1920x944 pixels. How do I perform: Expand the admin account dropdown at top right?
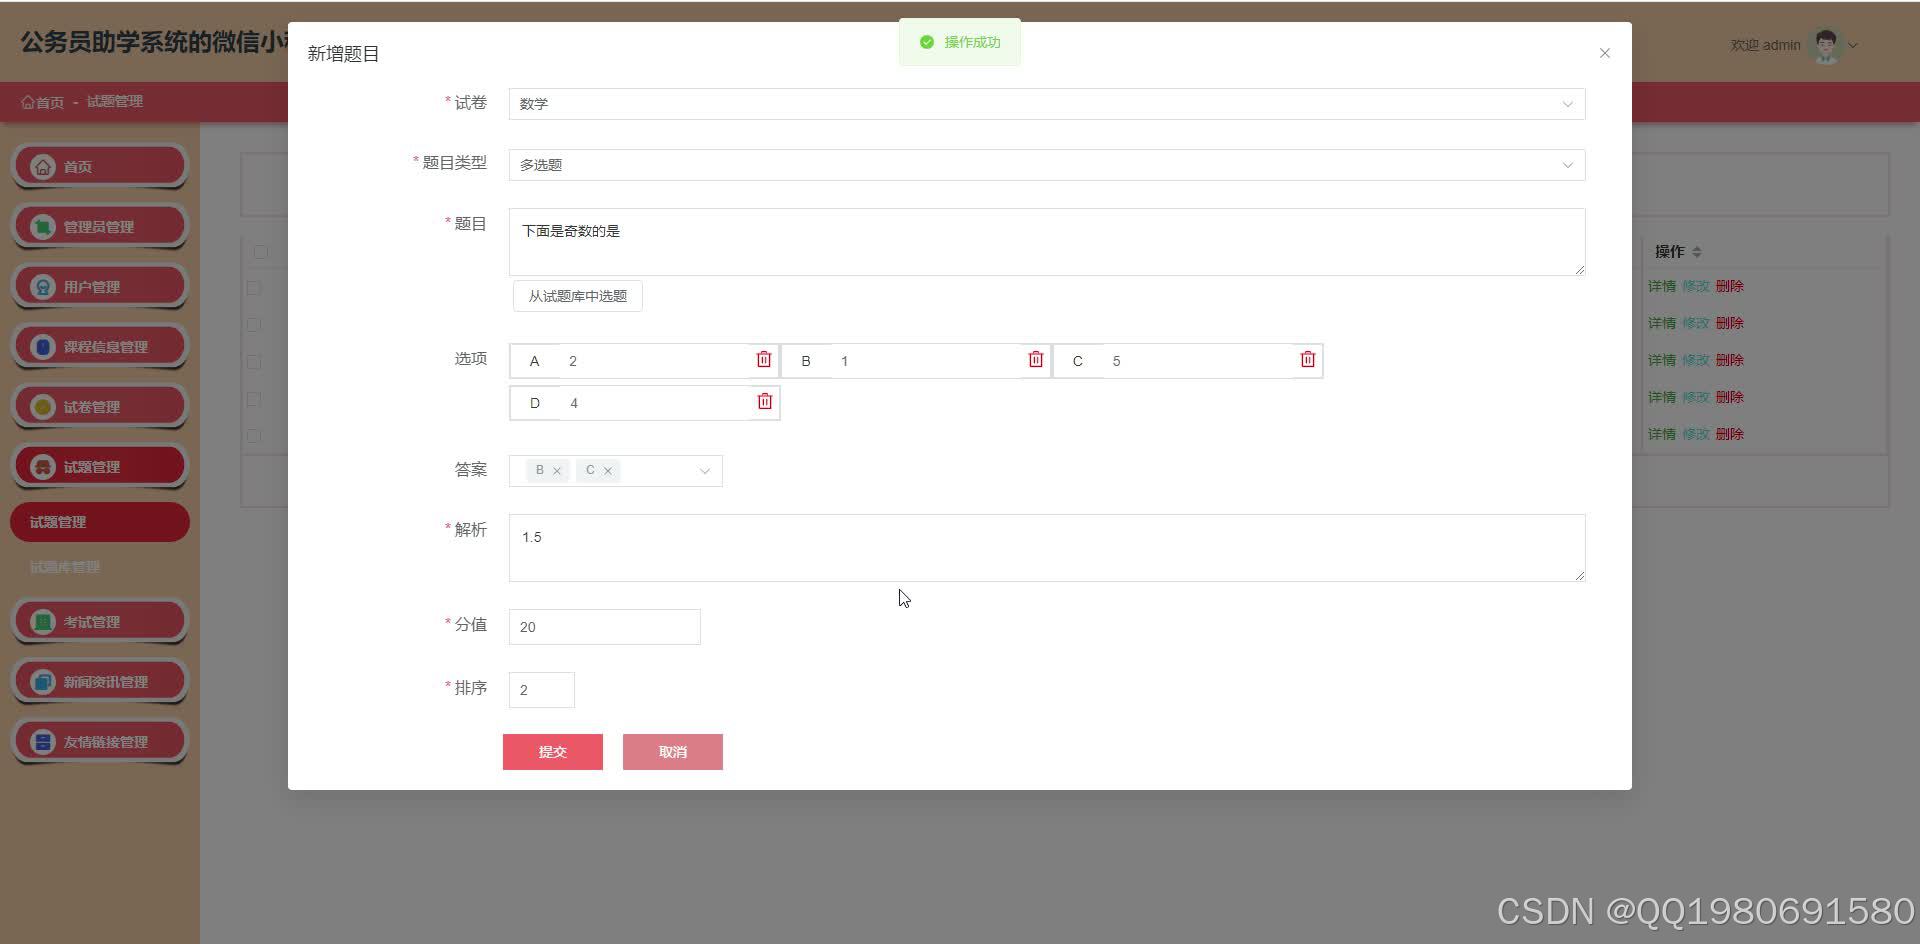[x=1853, y=45]
